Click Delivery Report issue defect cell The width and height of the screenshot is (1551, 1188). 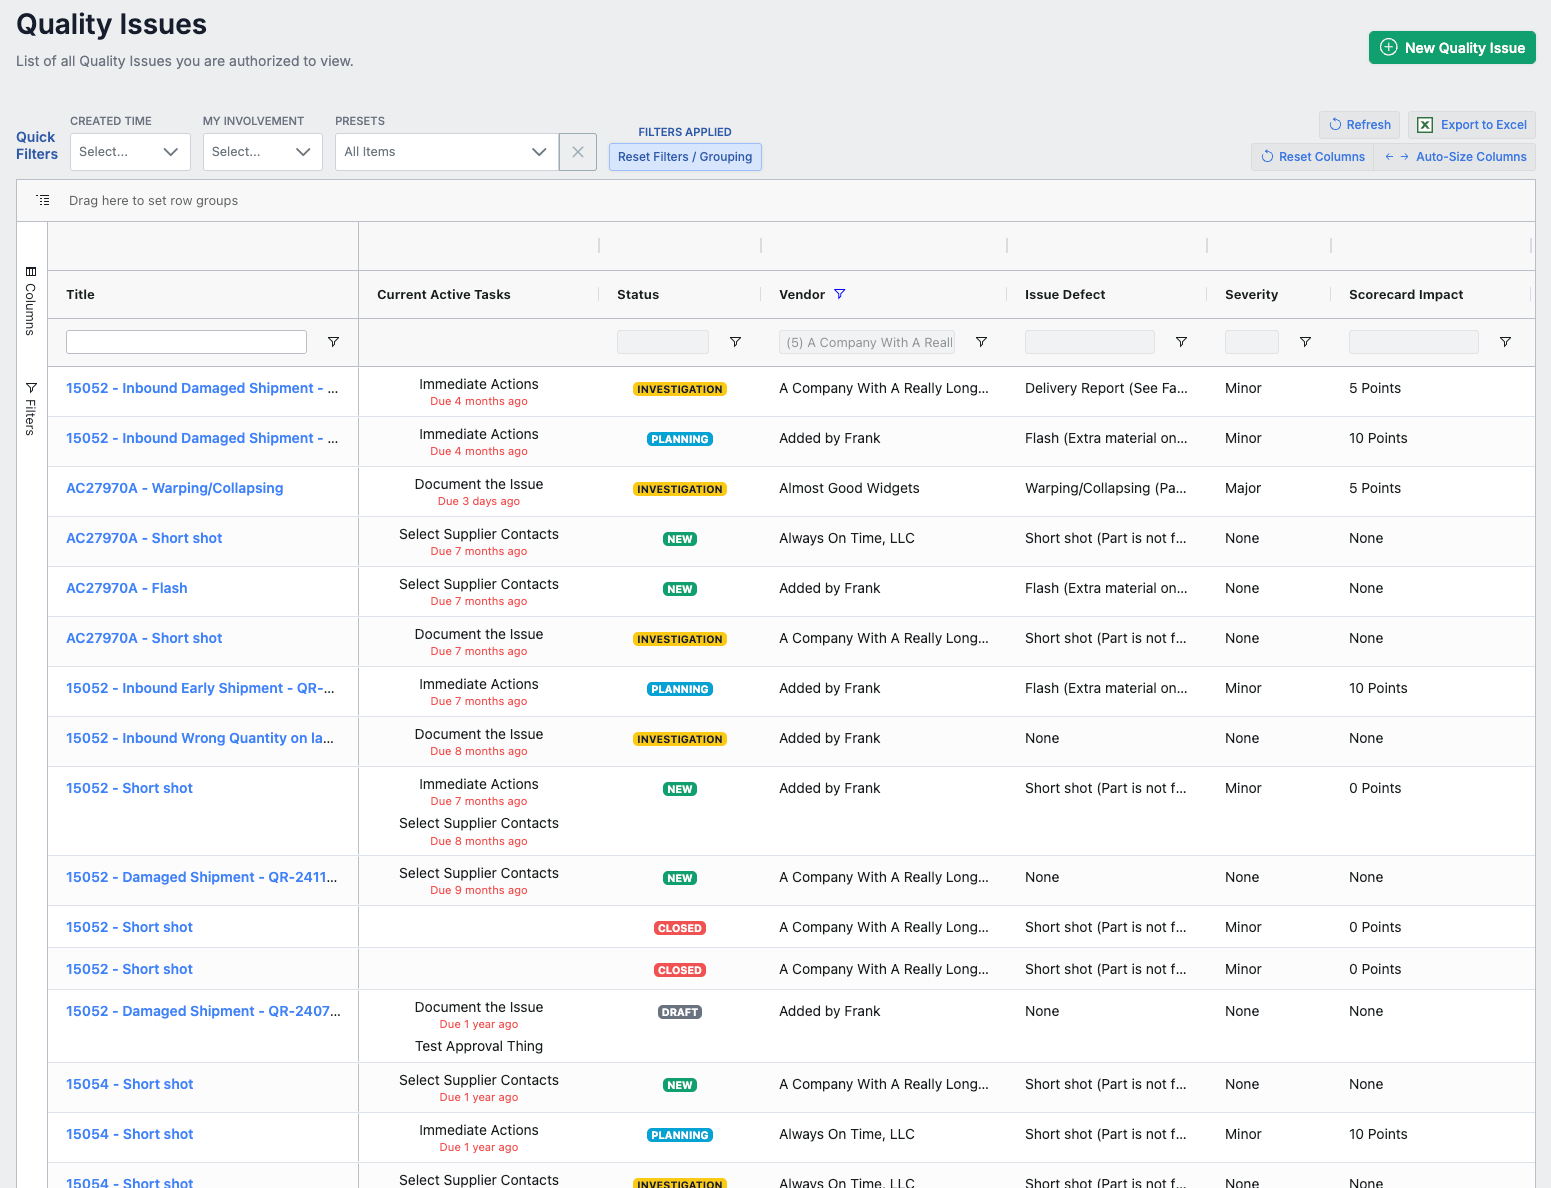point(1106,388)
